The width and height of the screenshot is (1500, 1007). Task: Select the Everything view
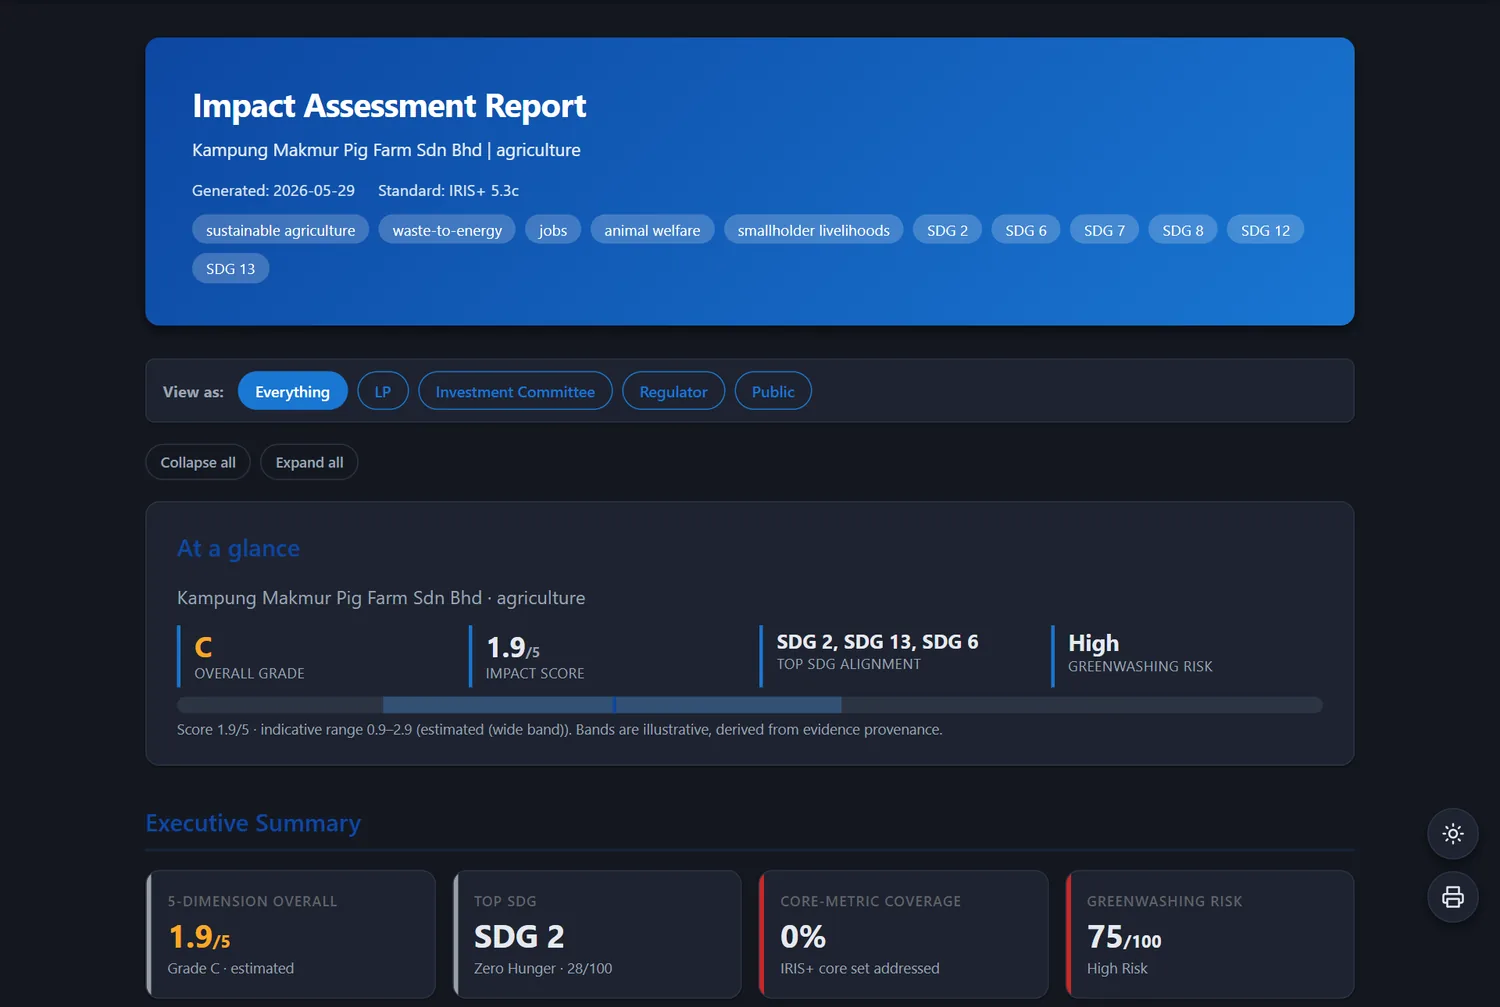(292, 391)
